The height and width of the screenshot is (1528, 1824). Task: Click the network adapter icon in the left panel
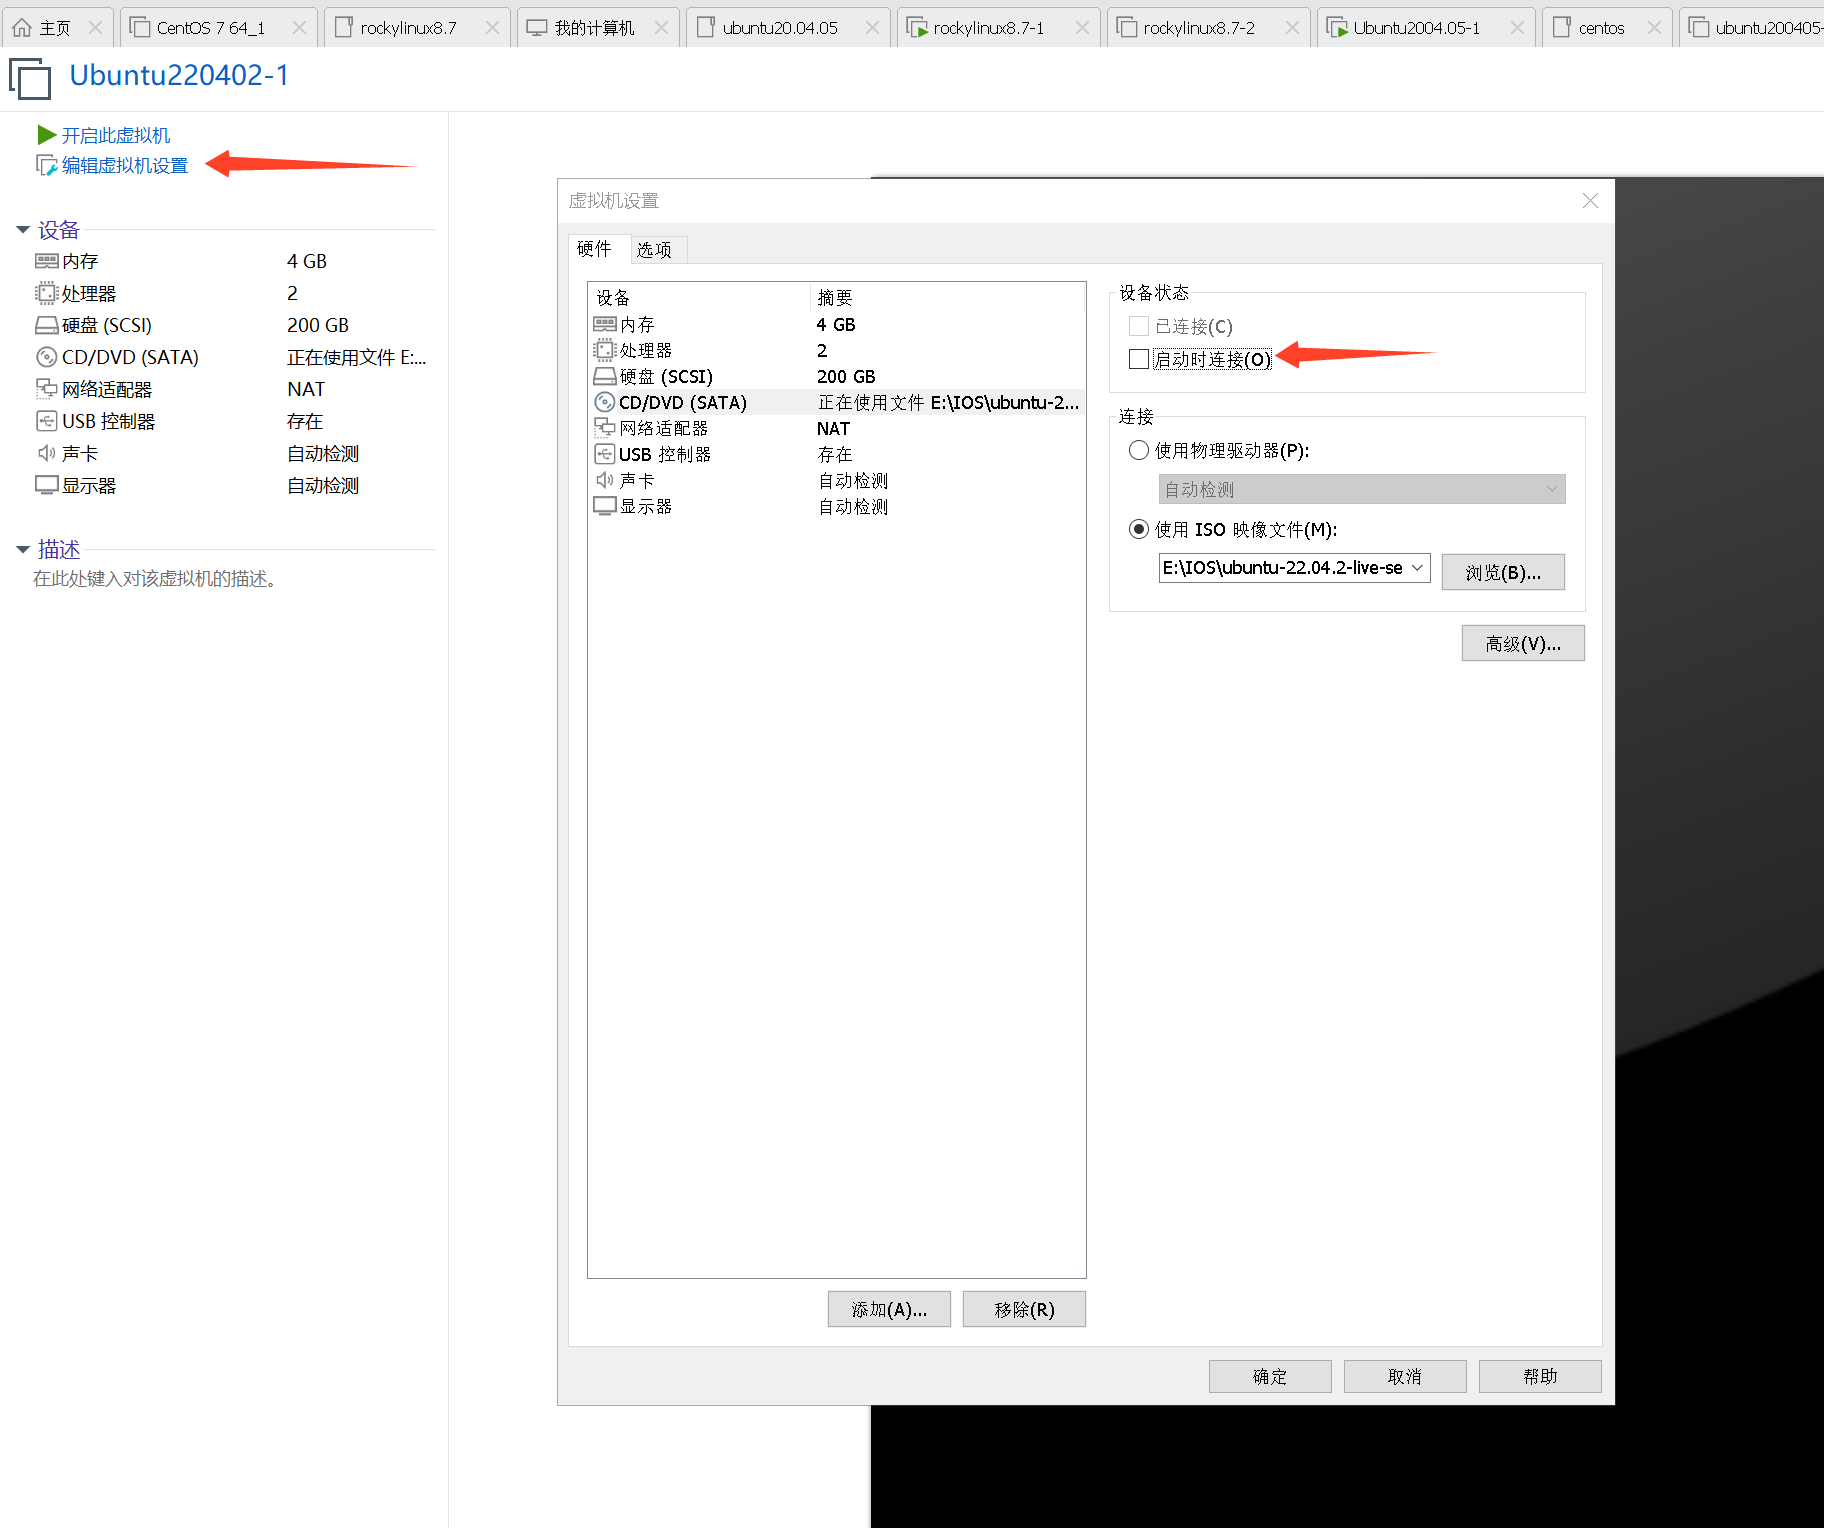pyautogui.click(x=46, y=389)
